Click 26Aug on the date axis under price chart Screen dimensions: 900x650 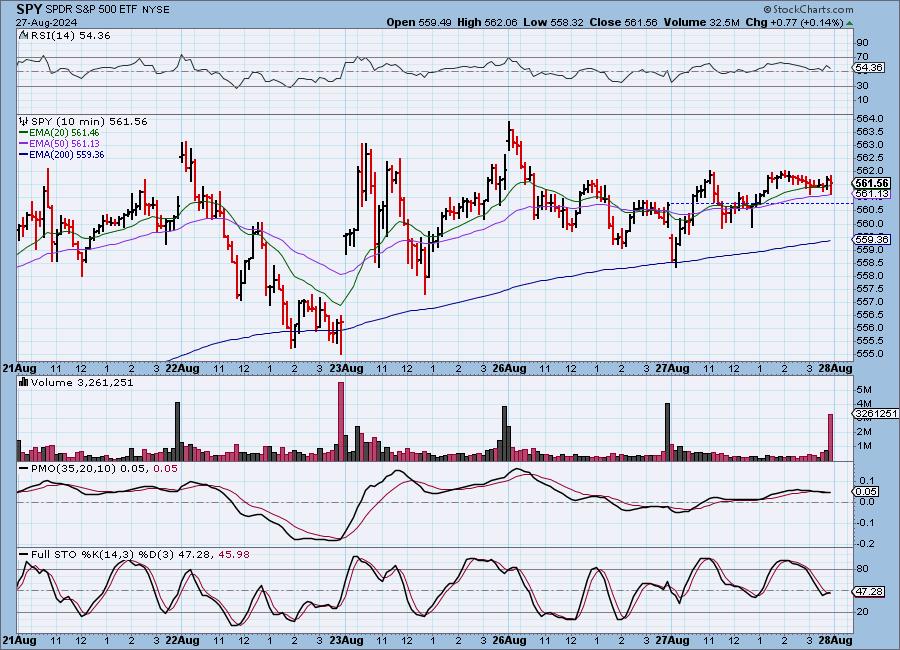510,368
